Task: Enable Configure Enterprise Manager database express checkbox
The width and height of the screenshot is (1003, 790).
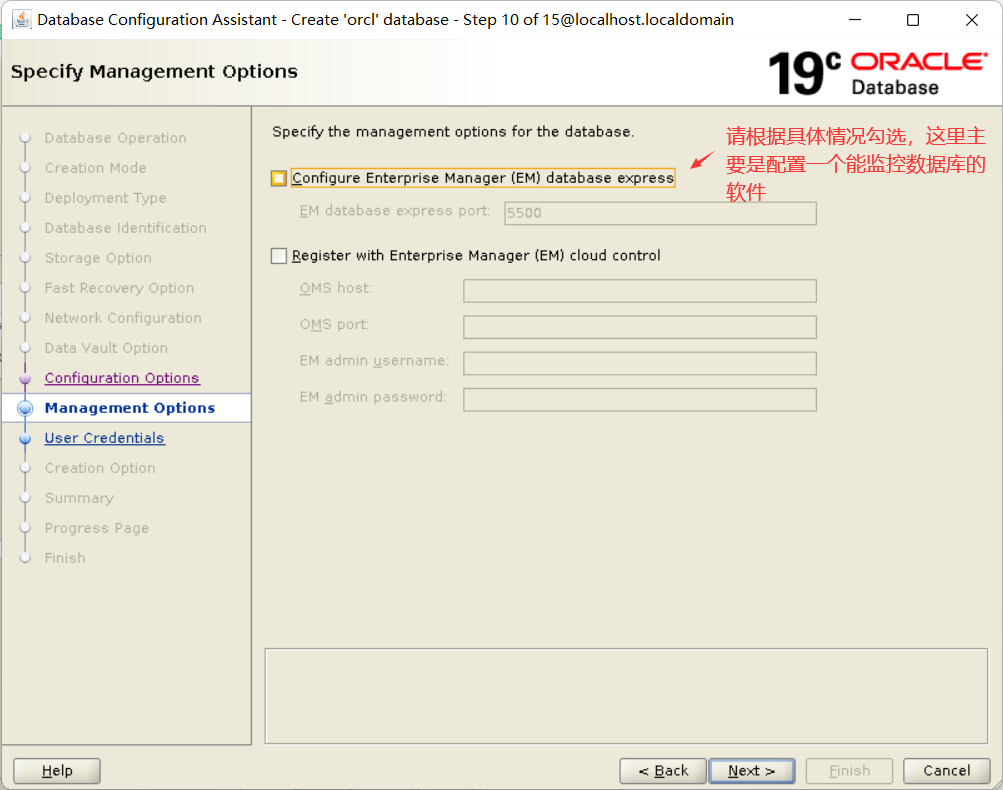Action: point(279,178)
